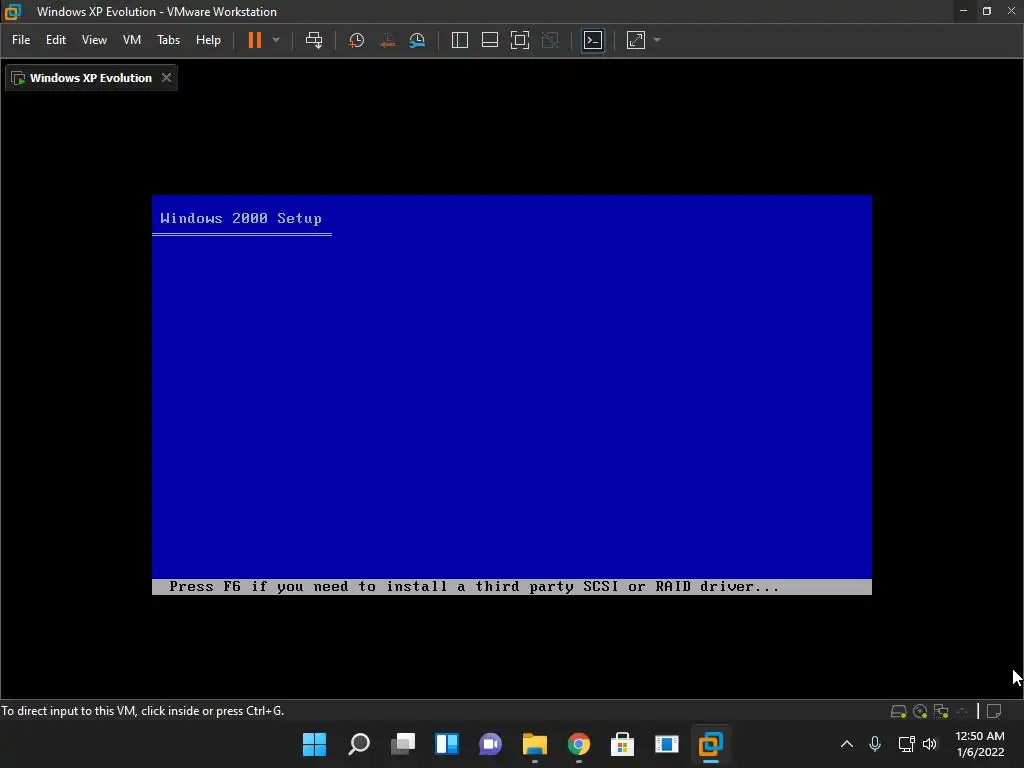1024x768 pixels.
Task: Open the console view icon
Action: [x=593, y=40]
